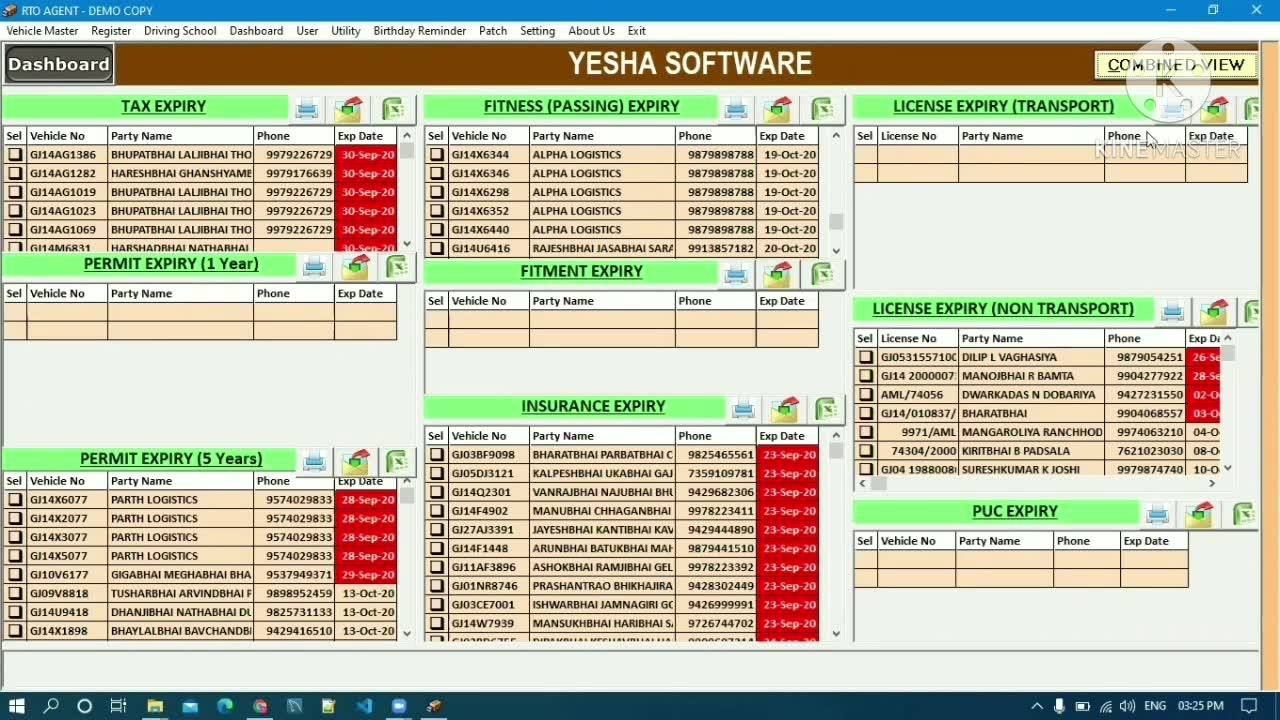This screenshot has height=720, width=1280.
Task: Send mail for Fitment Expiry list
Action: 780,273
